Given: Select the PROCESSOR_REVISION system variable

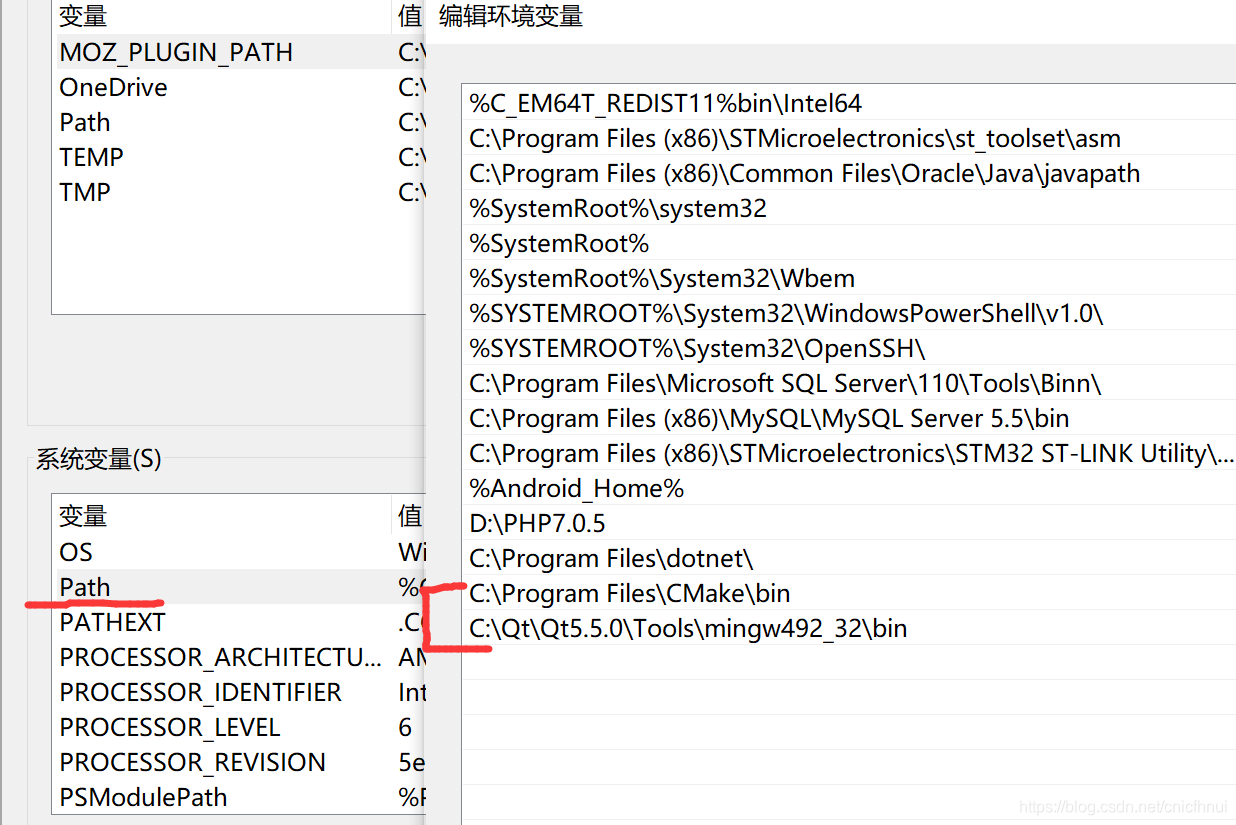Looking at the screenshot, I should click(240, 762).
